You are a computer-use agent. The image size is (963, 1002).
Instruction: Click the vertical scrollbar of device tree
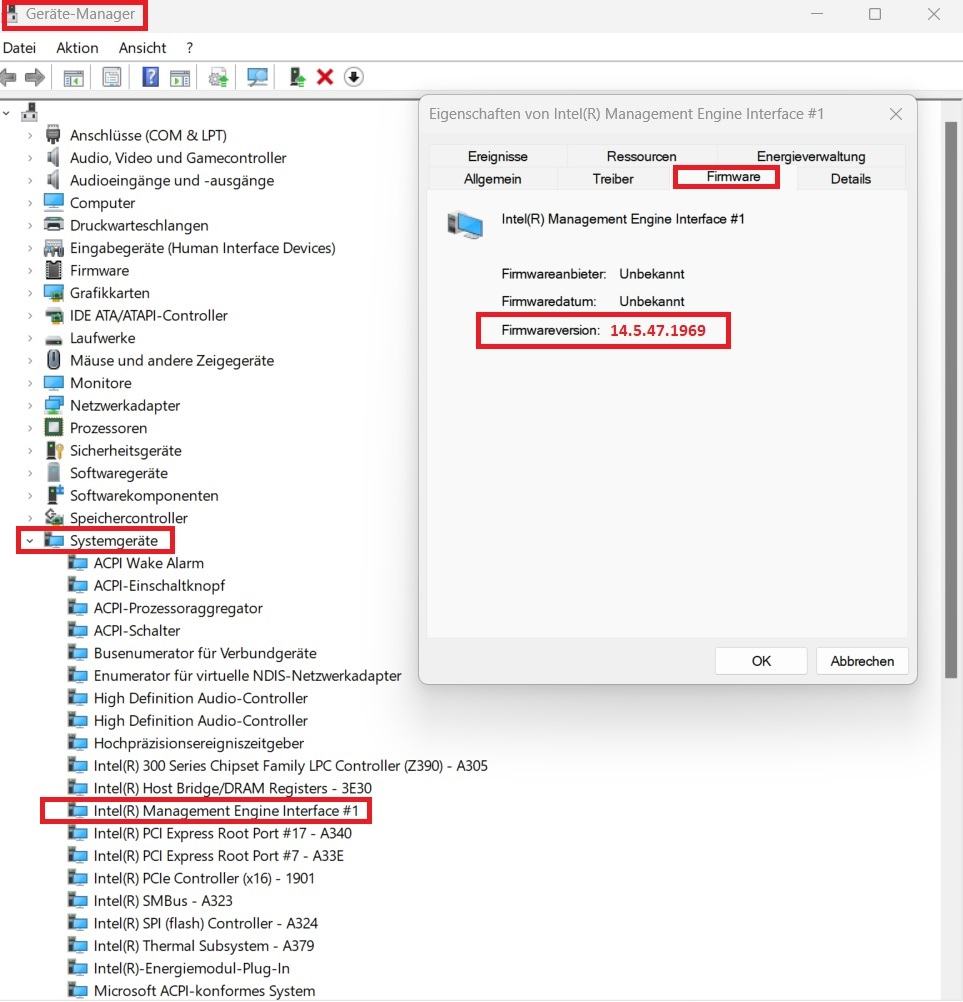click(x=950, y=399)
